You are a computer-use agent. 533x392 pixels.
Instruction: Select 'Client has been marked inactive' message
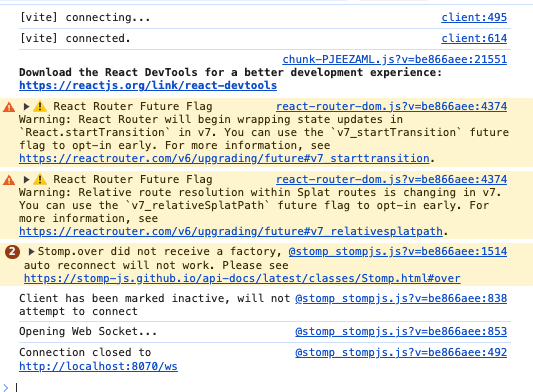pos(155,305)
